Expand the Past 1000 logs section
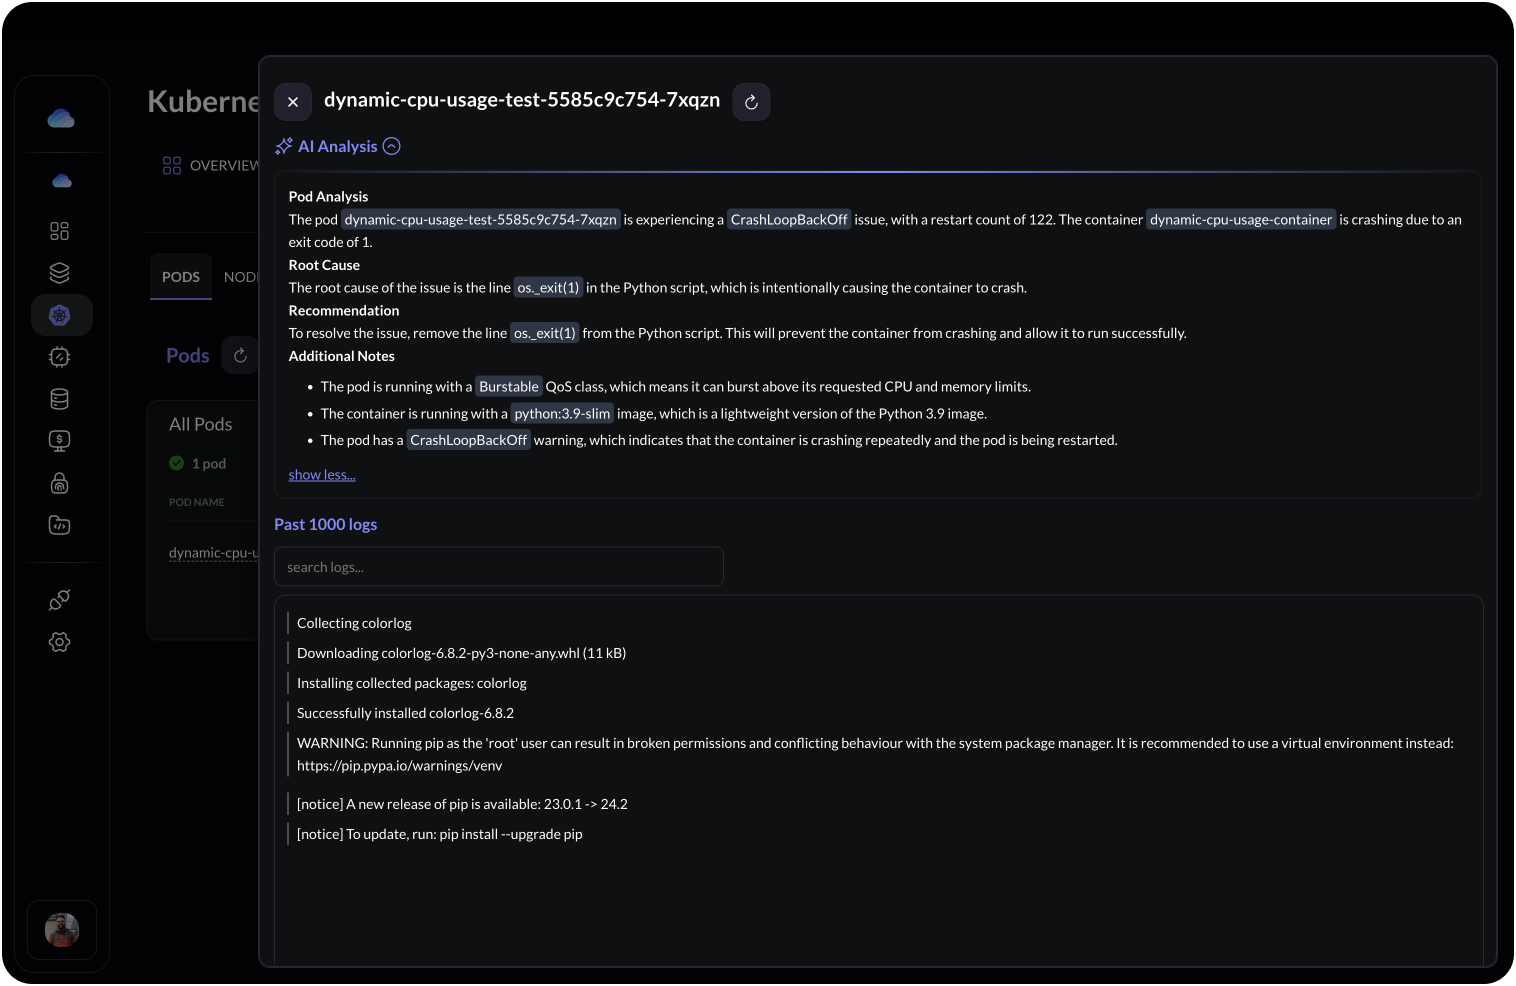This screenshot has width=1516, height=986. pos(326,523)
